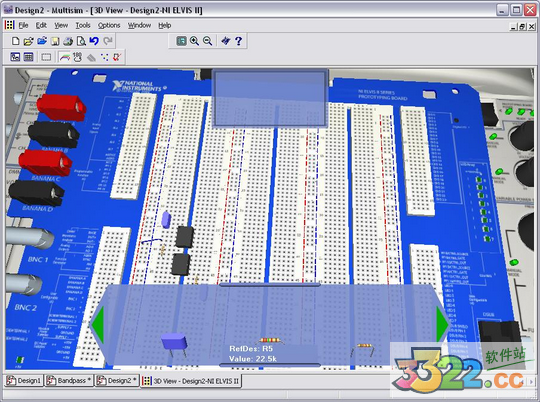This screenshot has width=540, height=402.
Task: Zoom in using magnifier plus icon
Action: pyautogui.click(x=194, y=41)
